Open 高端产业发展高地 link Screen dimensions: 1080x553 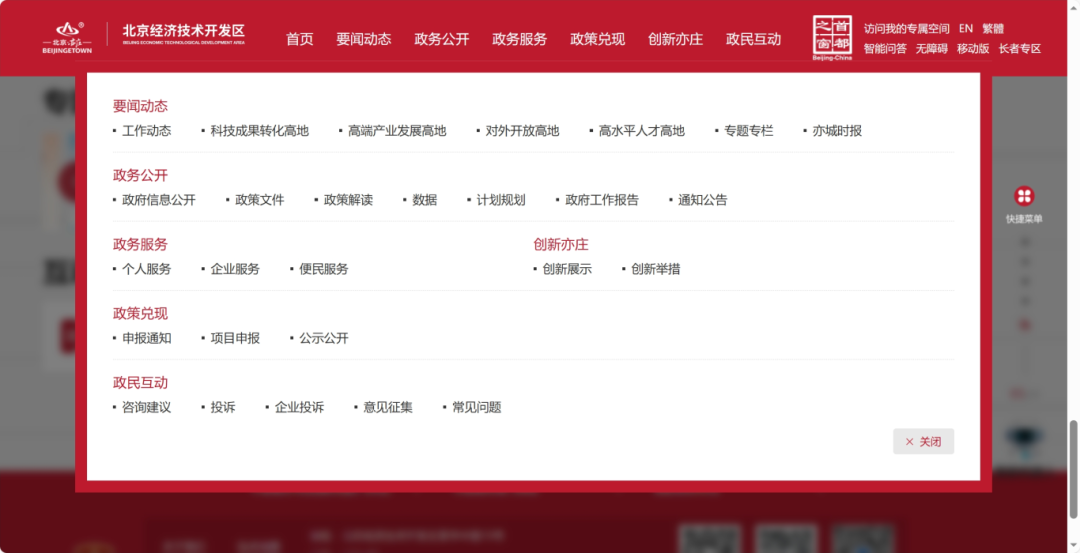(397, 131)
